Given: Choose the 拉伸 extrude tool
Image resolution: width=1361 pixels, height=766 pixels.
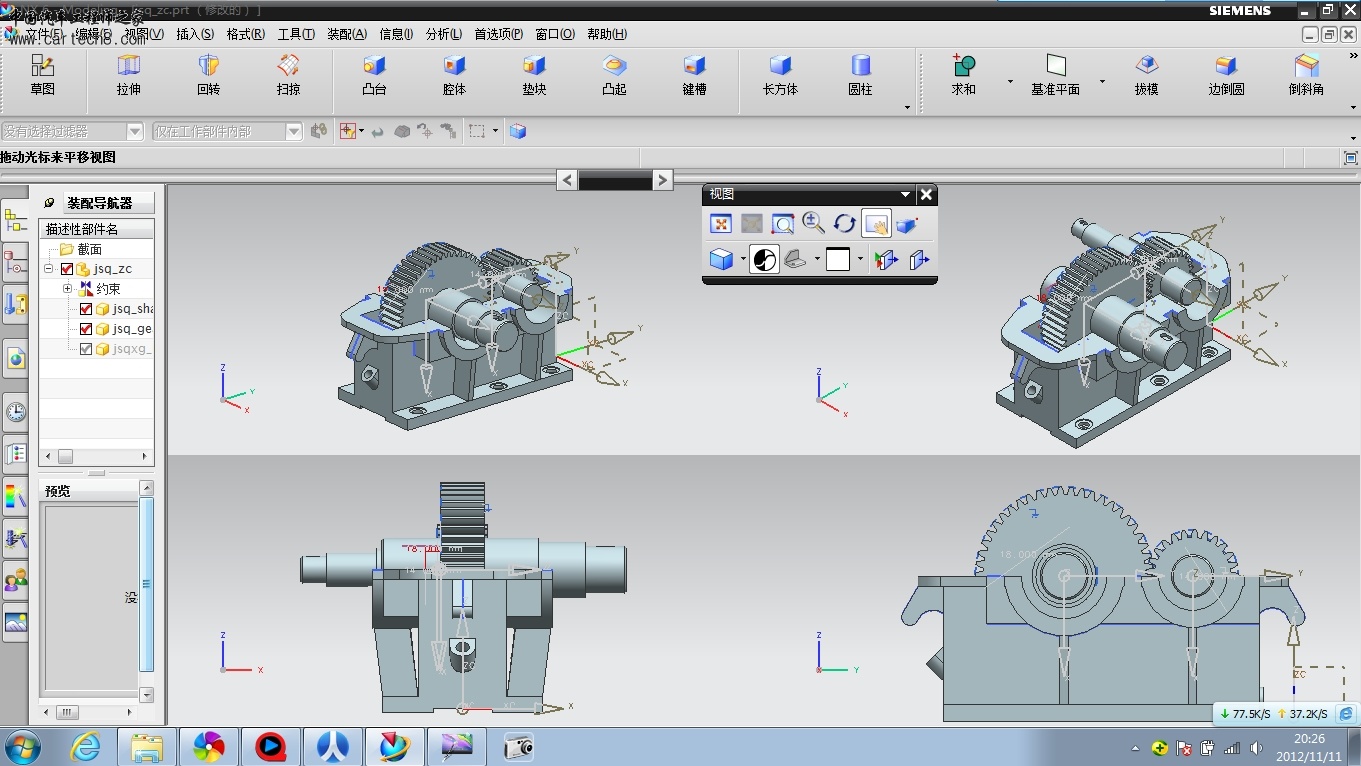Looking at the screenshot, I should click(x=129, y=76).
